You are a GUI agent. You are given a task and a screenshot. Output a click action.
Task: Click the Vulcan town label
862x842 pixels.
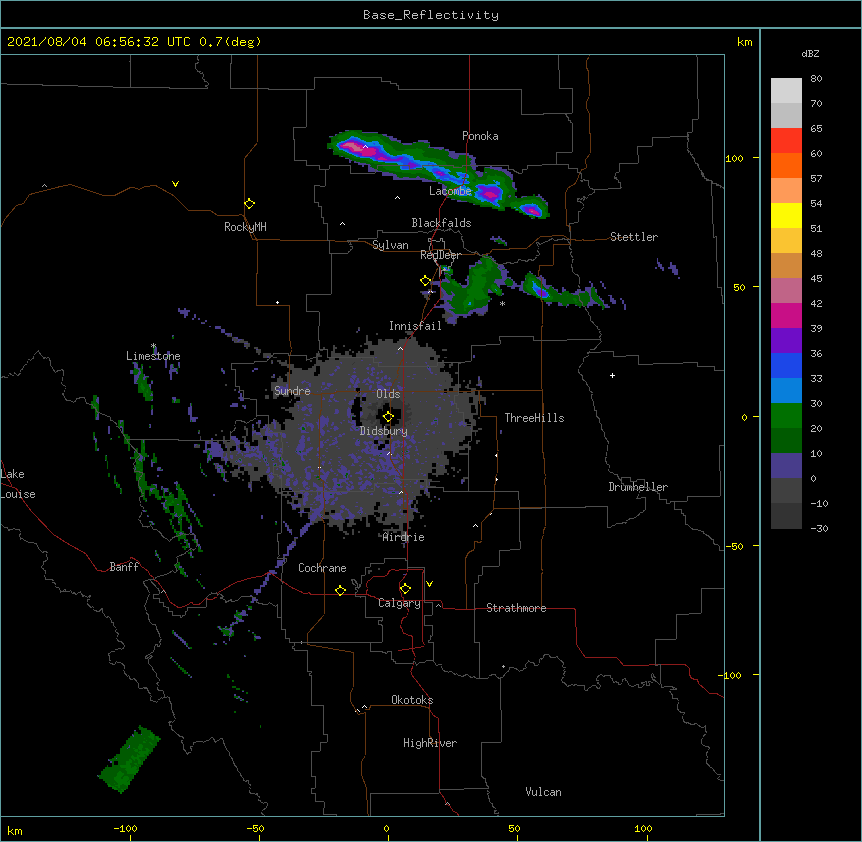tap(543, 792)
